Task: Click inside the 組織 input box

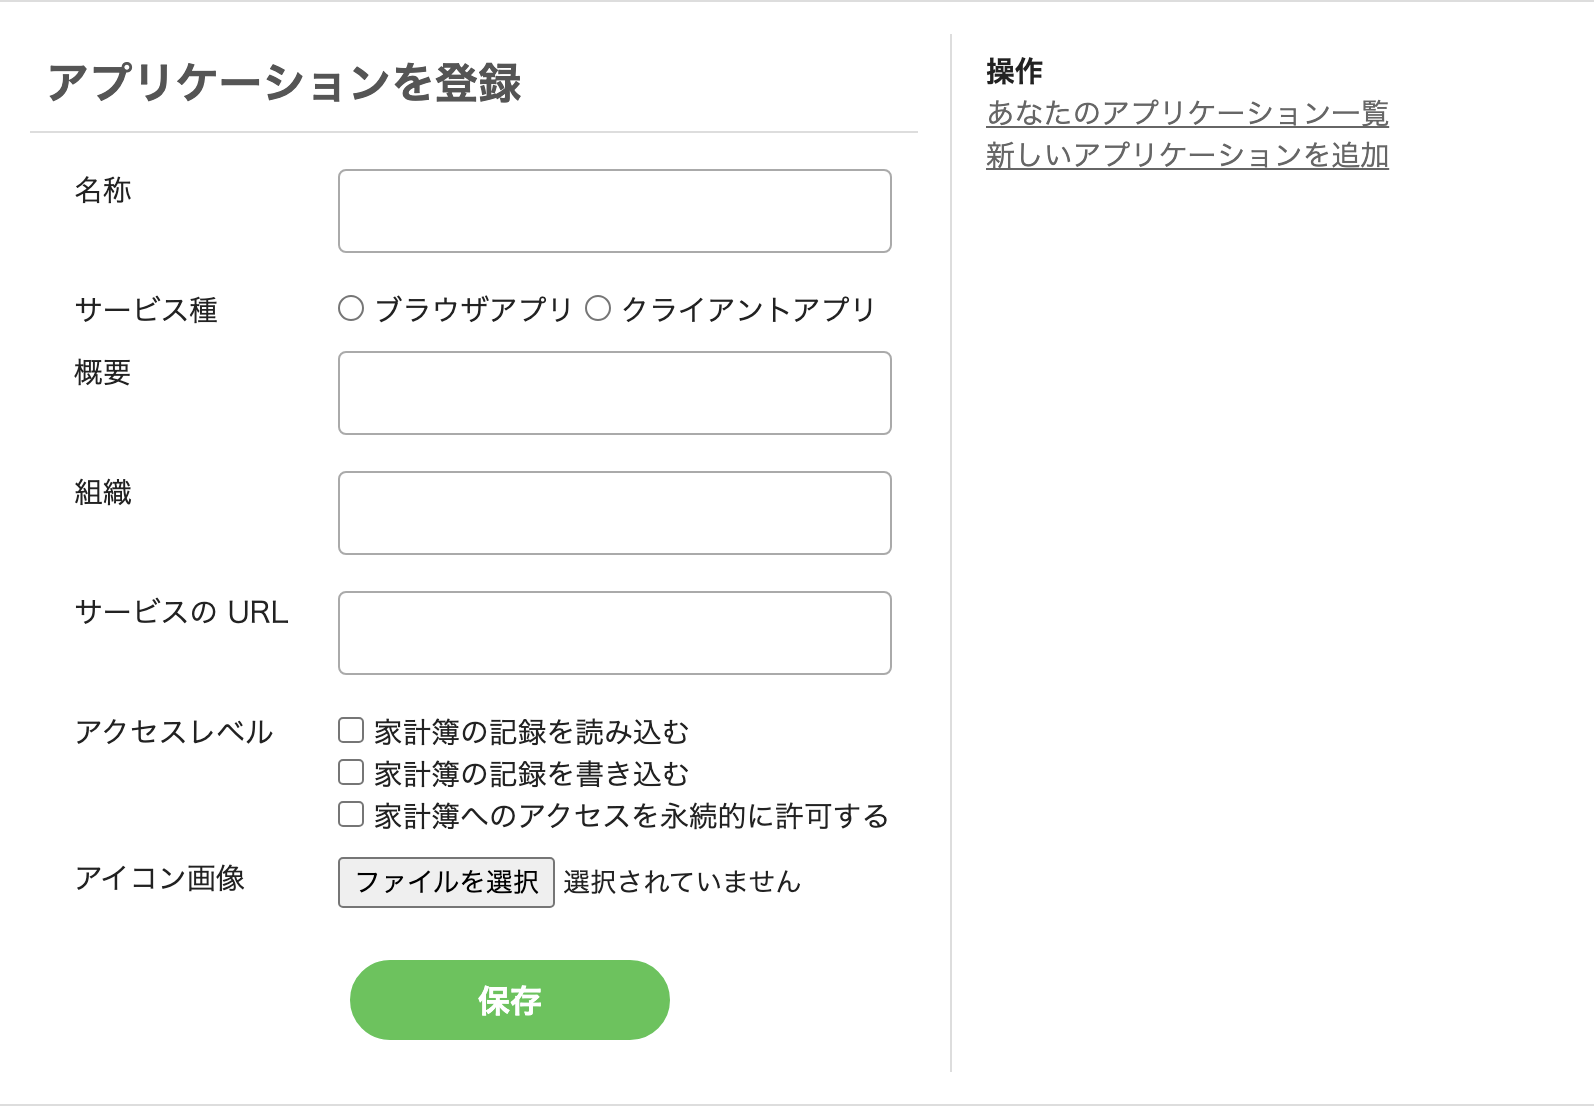Action: 614,512
